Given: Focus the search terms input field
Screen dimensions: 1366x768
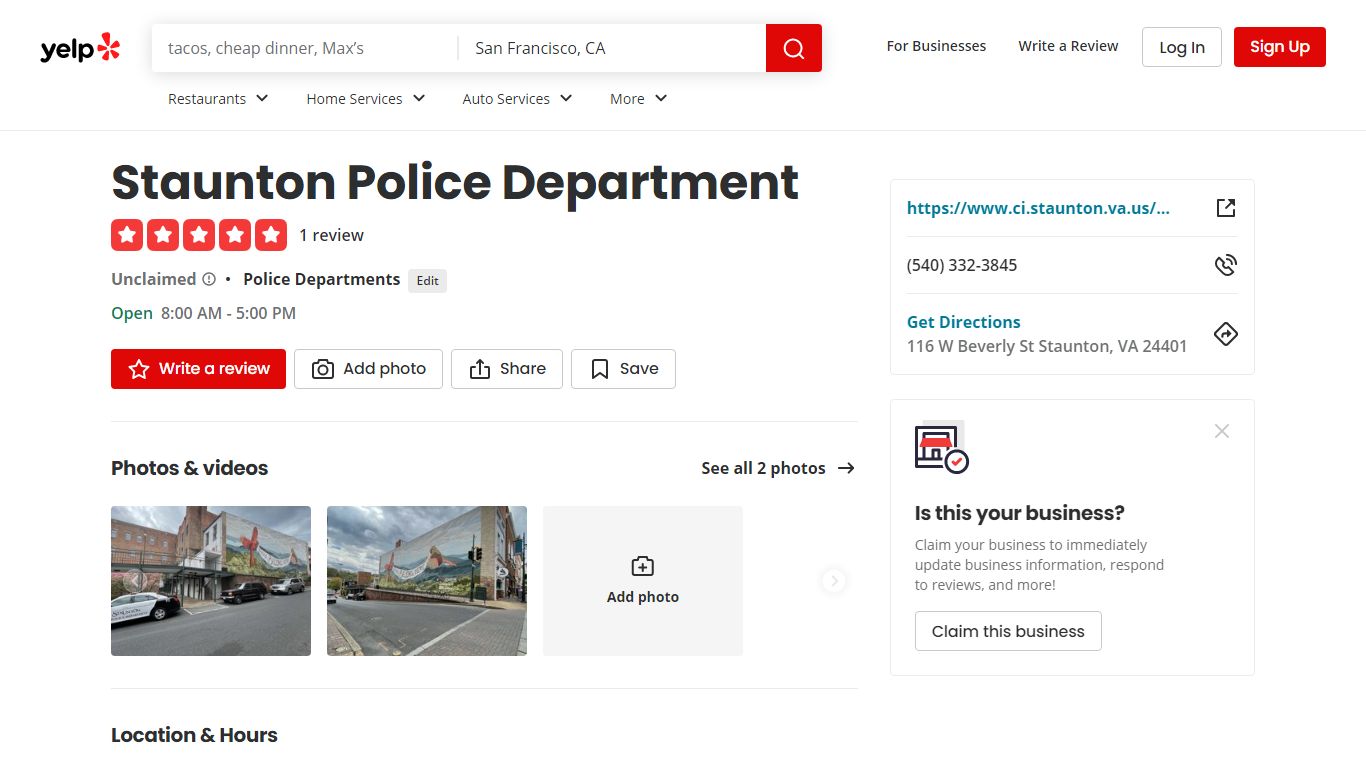Looking at the screenshot, I should [x=305, y=48].
